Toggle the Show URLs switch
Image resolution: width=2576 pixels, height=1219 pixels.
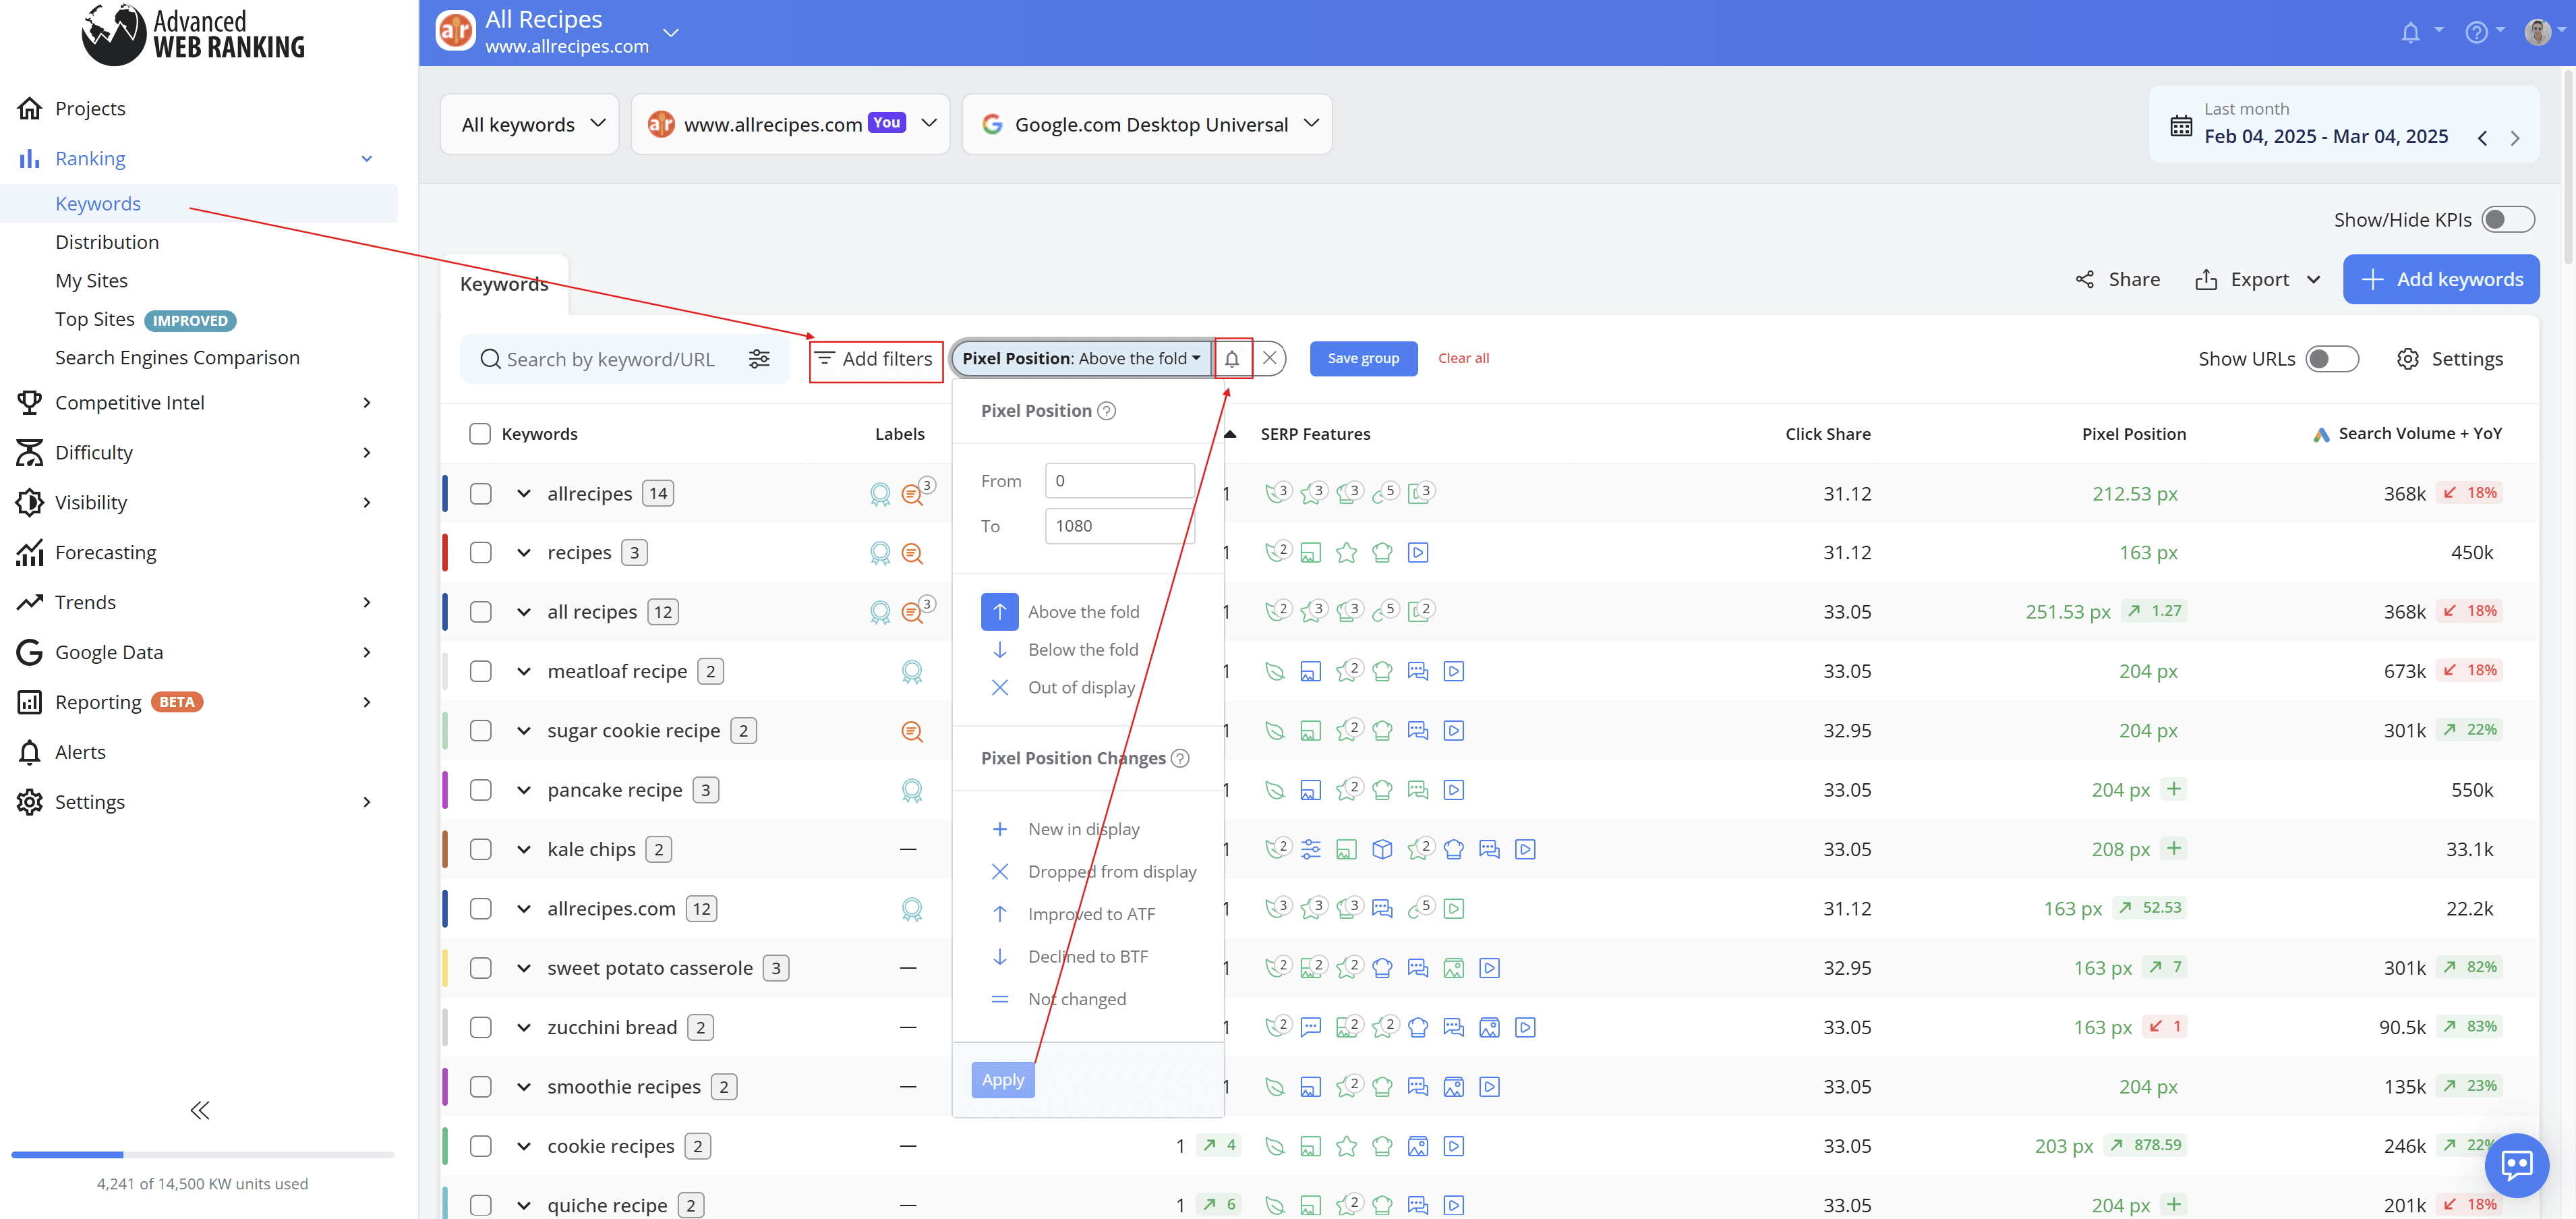2331,359
